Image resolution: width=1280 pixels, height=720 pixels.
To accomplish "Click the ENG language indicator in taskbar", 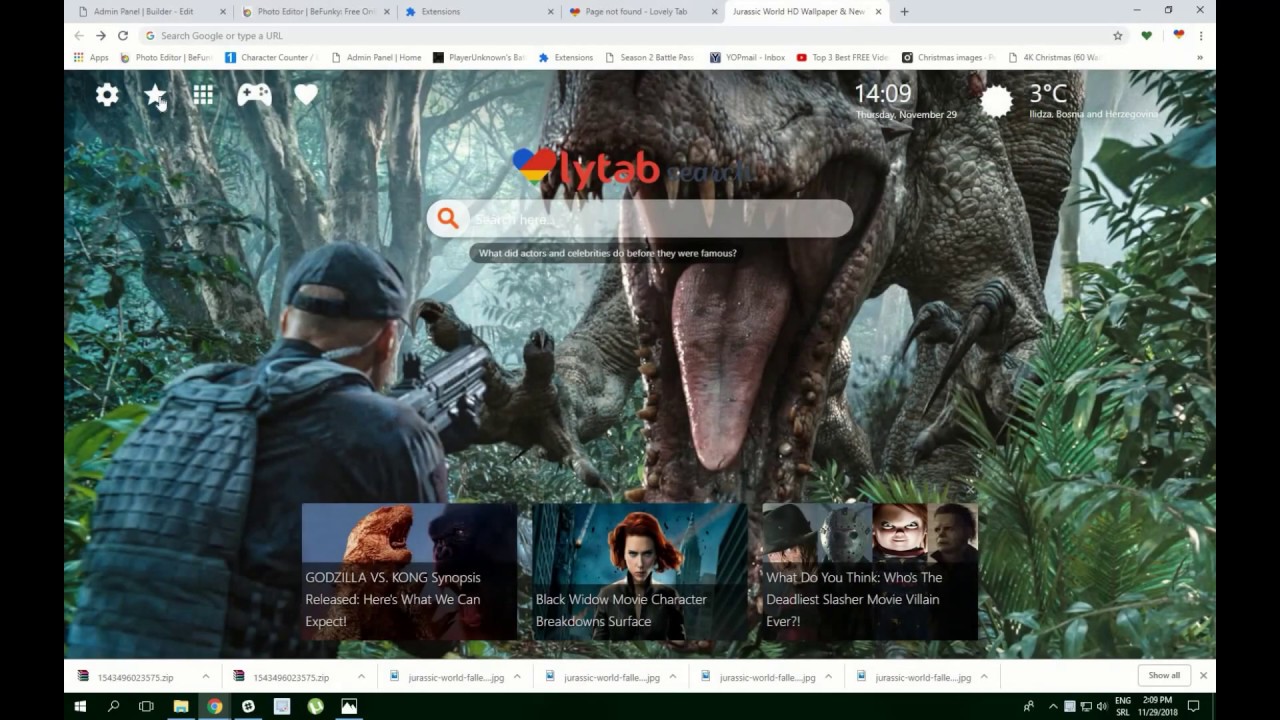I will tap(1122, 700).
